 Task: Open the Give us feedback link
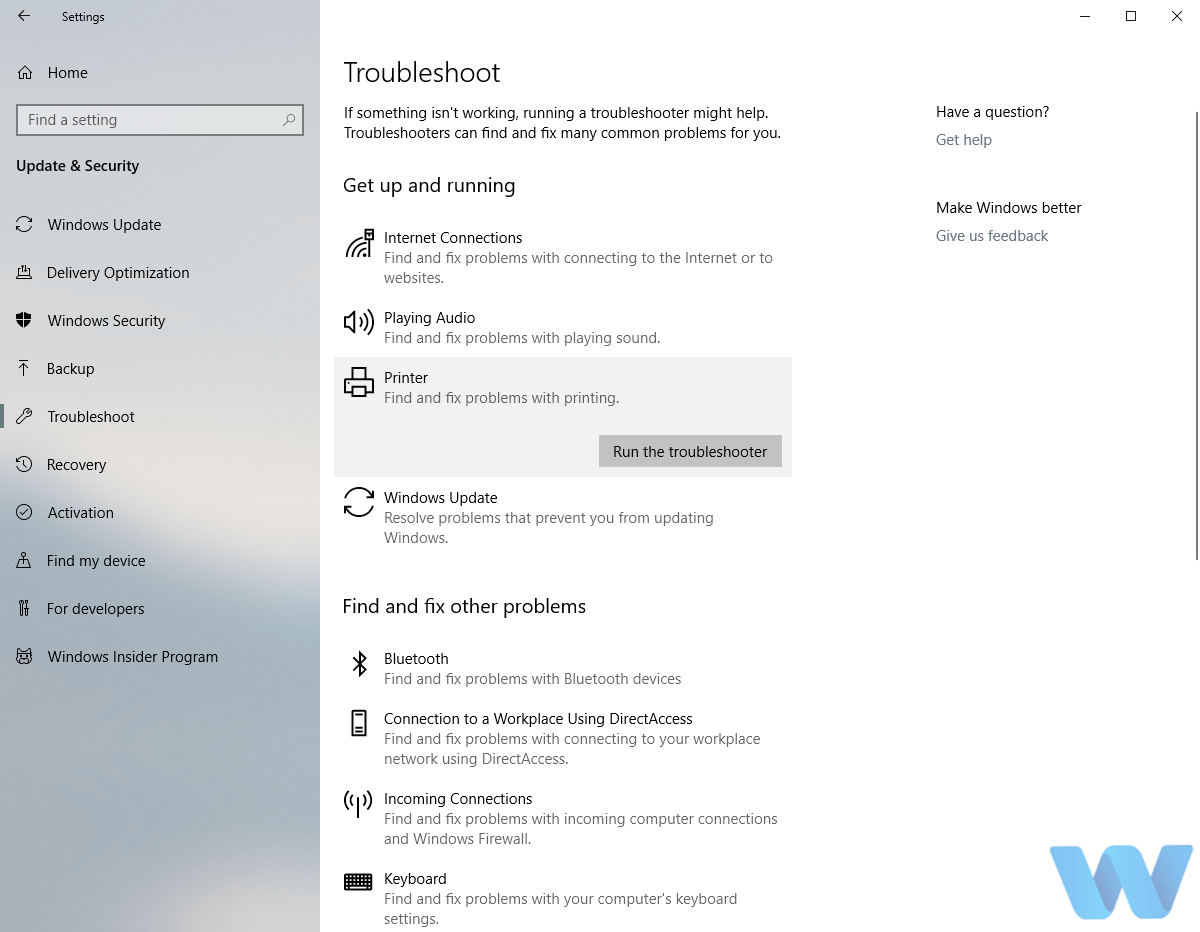point(992,236)
